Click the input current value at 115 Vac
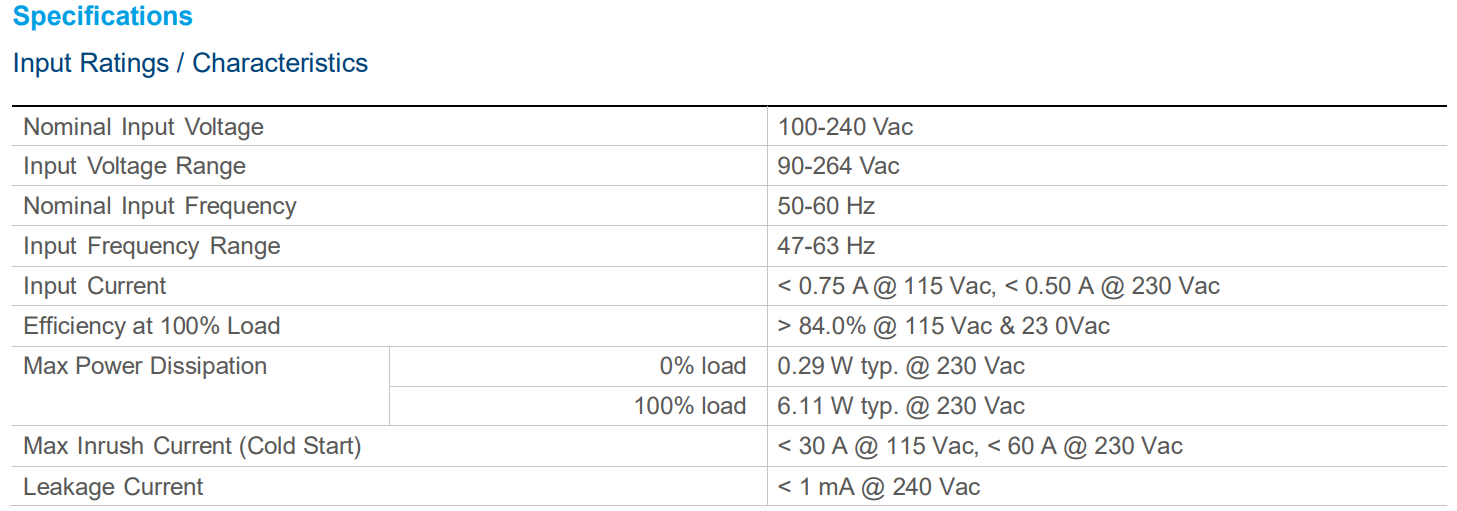The image size is (1457, 511). click(x=885, y=286)
